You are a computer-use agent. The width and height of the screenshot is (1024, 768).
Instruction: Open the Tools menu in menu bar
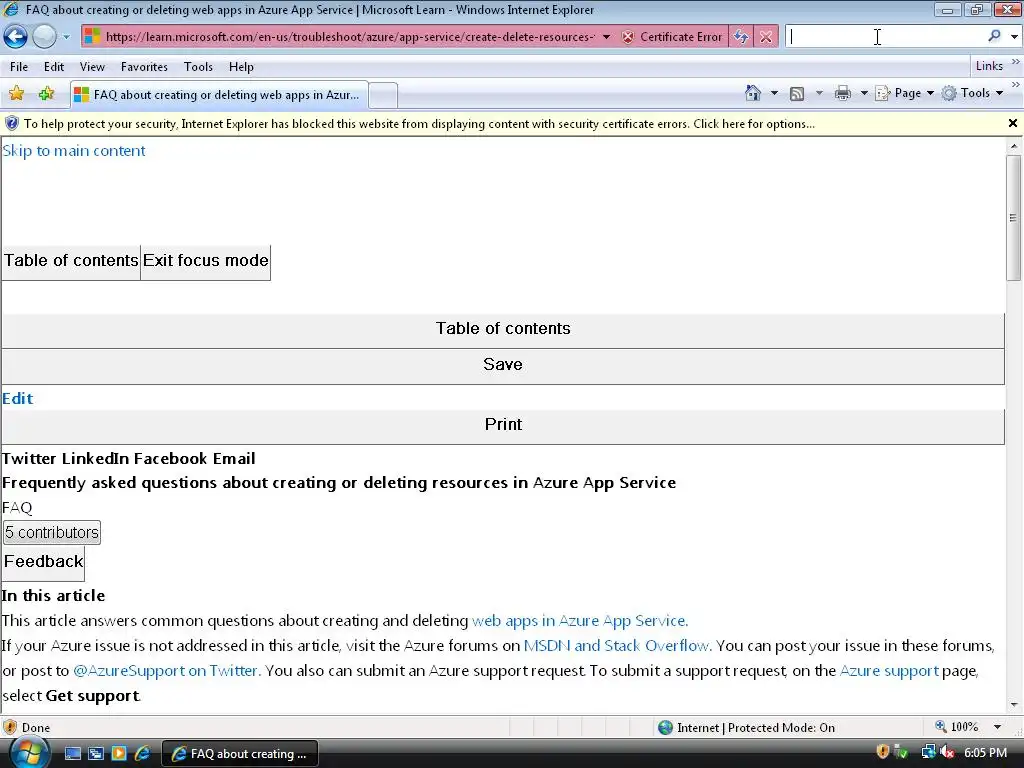click(x=198, y=67)
